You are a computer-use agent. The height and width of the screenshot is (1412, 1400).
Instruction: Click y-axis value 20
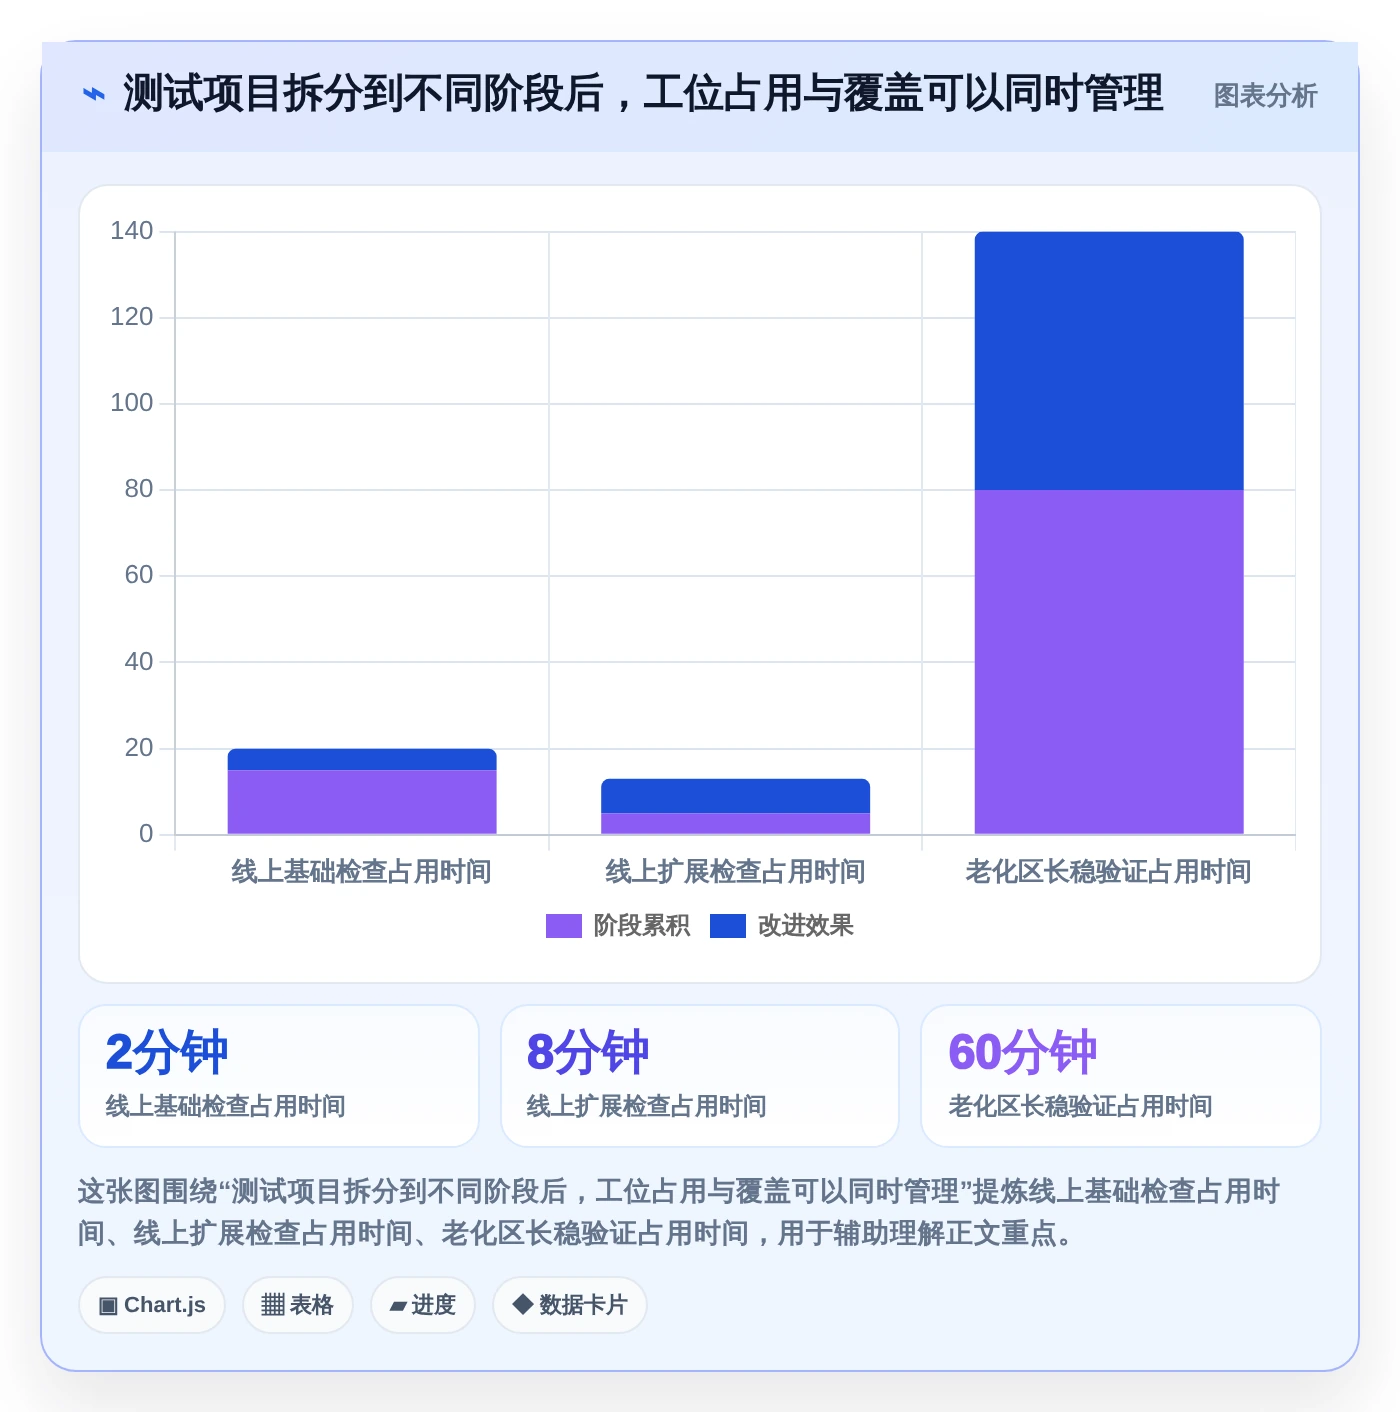(x=139, y=748)
